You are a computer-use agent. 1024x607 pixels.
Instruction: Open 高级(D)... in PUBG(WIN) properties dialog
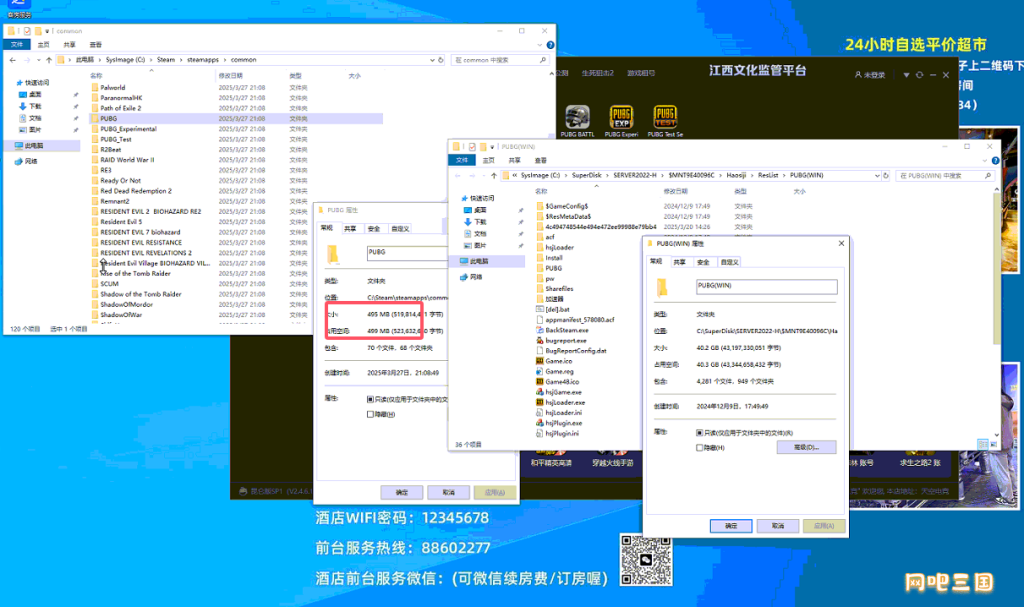(x=807, y=448)
